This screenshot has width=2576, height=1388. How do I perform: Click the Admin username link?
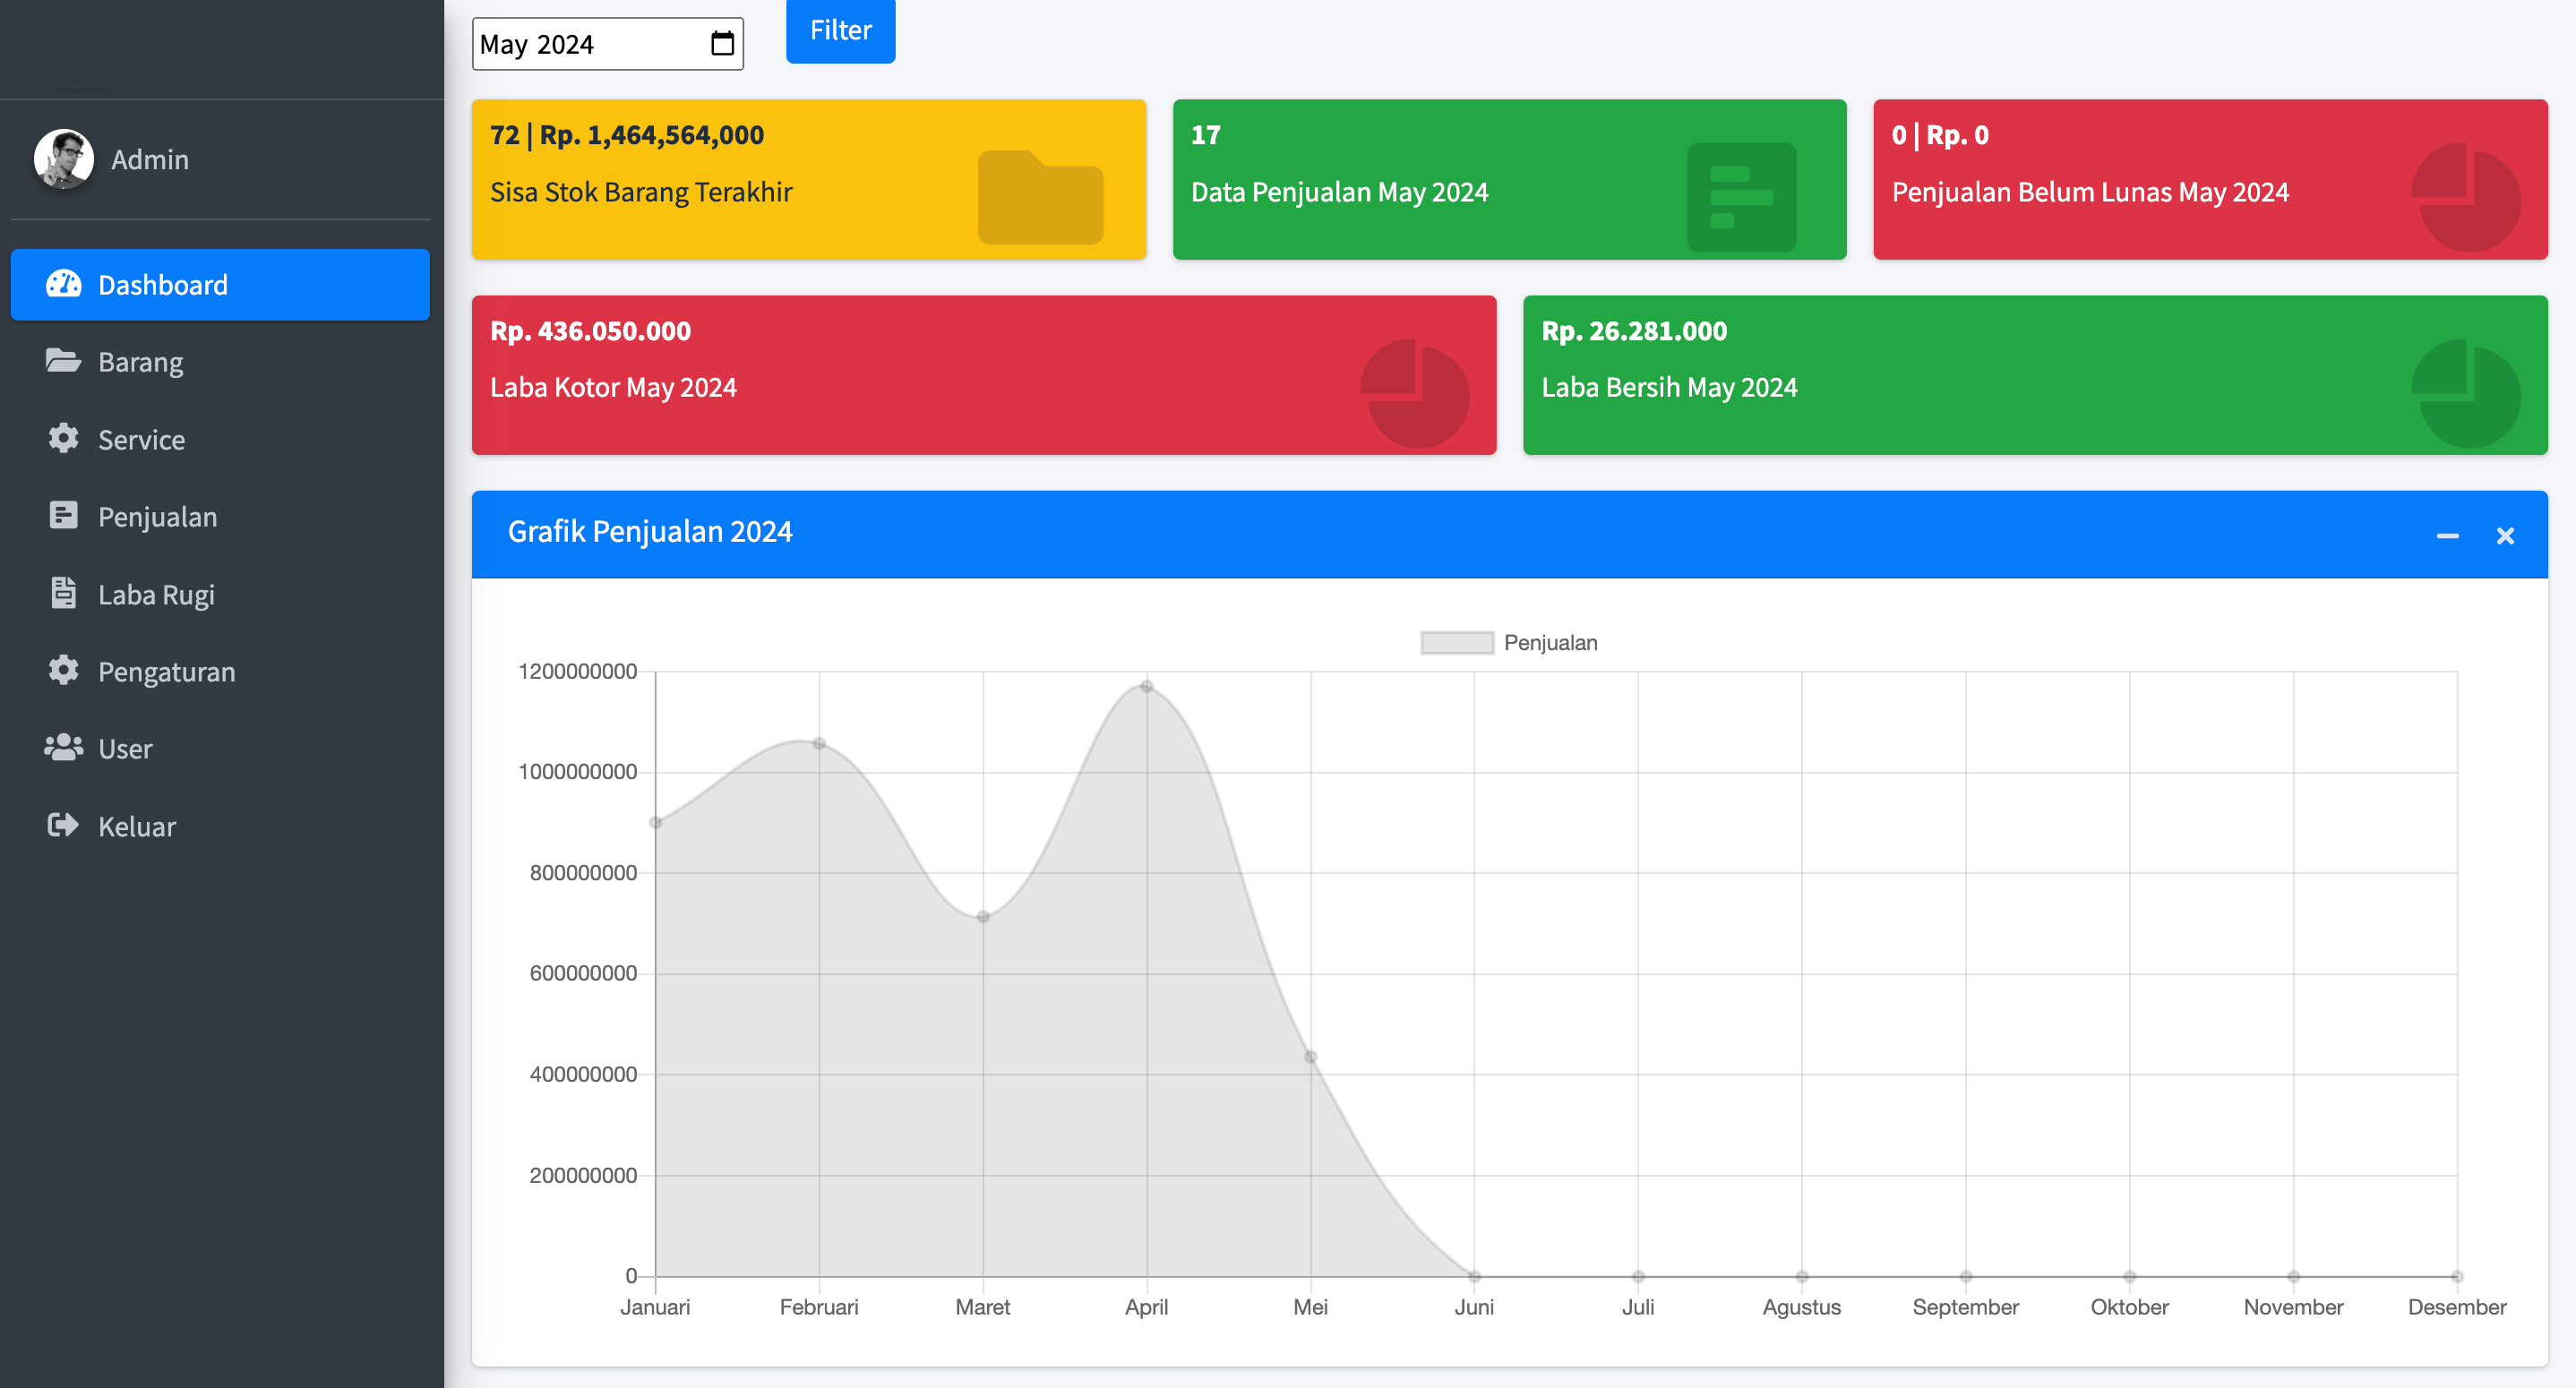coord(149,159)
